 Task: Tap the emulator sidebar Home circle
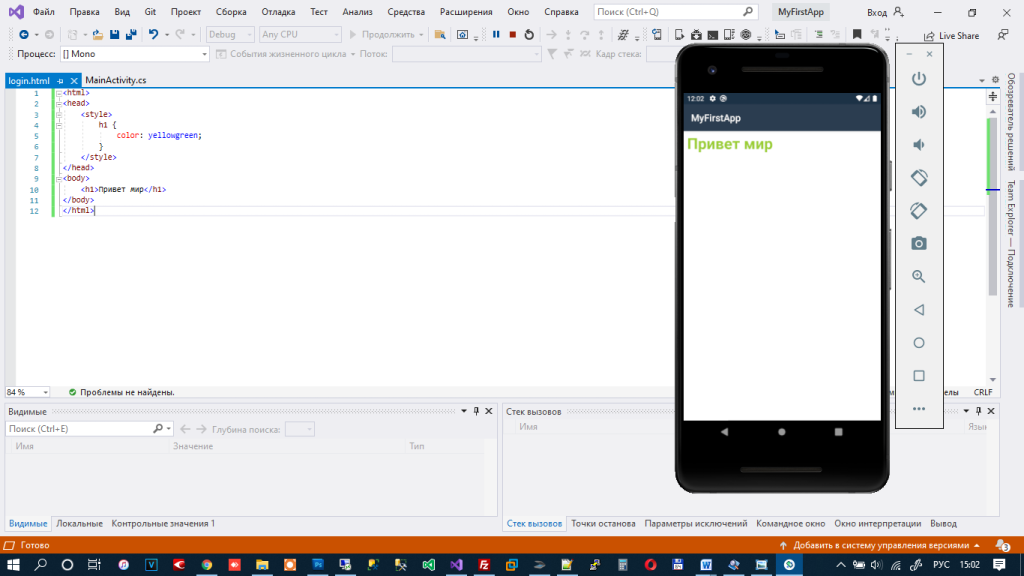[x=919, y=343]
